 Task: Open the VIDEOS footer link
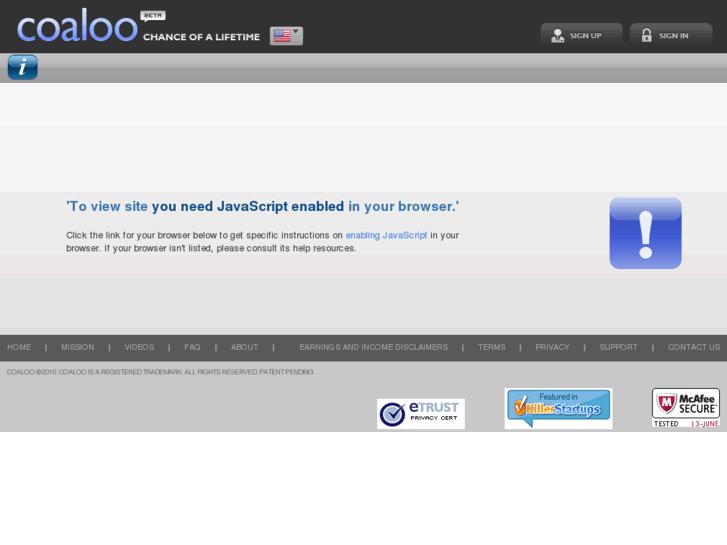[x=139, y=347]
